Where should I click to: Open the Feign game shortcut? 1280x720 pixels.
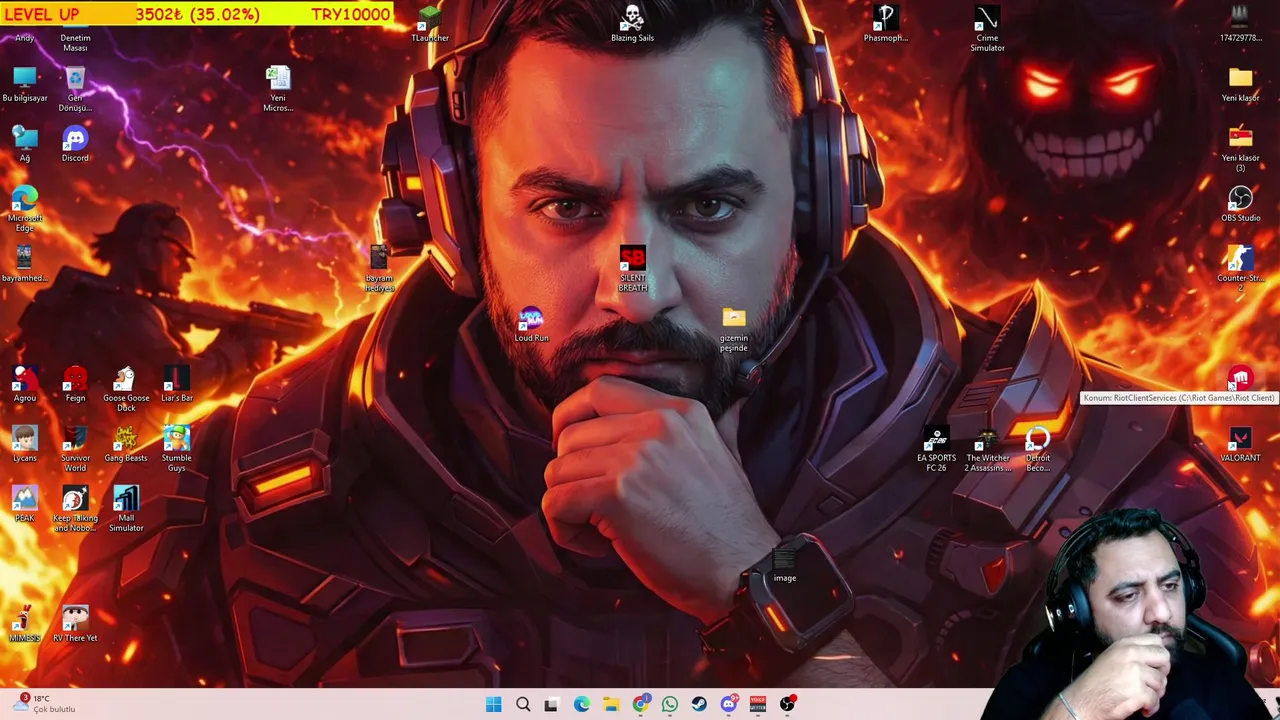(x=75, y=385)
